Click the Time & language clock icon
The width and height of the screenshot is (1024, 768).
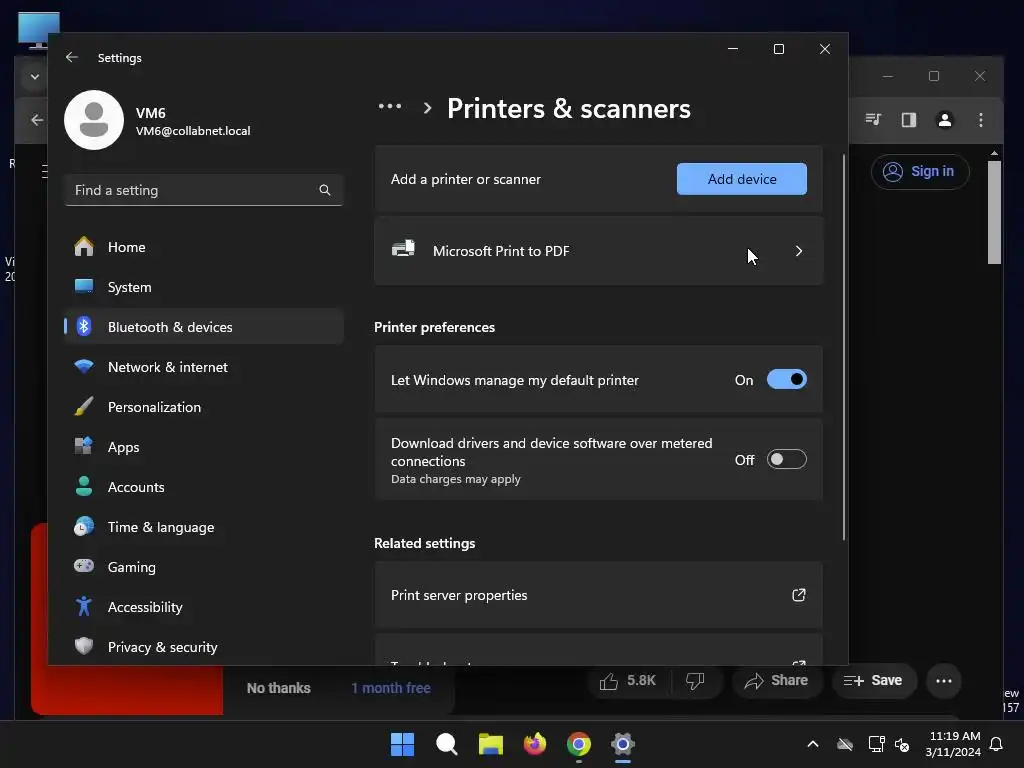click(x=84, y=526)
